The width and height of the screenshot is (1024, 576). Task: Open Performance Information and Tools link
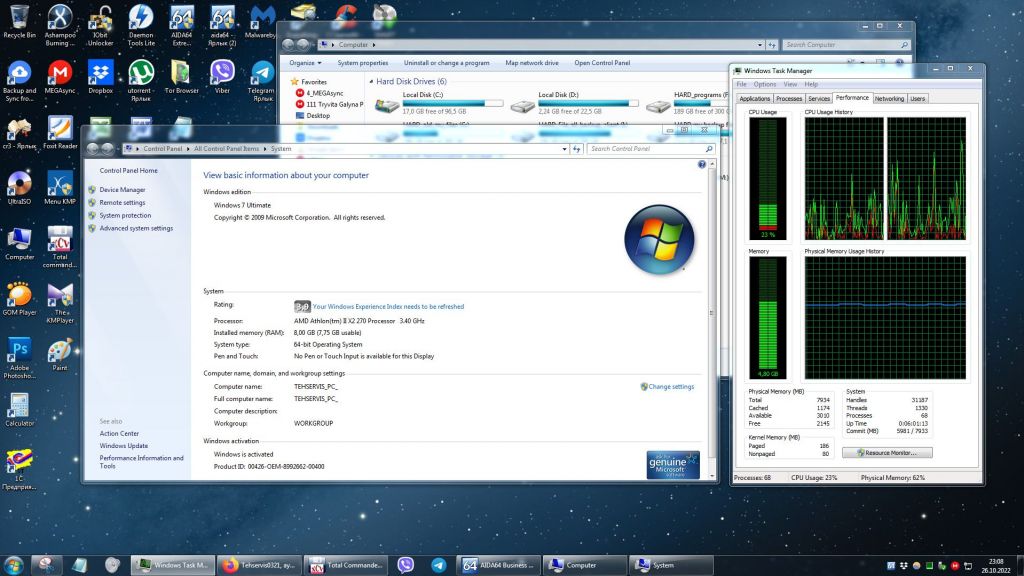click(x=141, y=462)
